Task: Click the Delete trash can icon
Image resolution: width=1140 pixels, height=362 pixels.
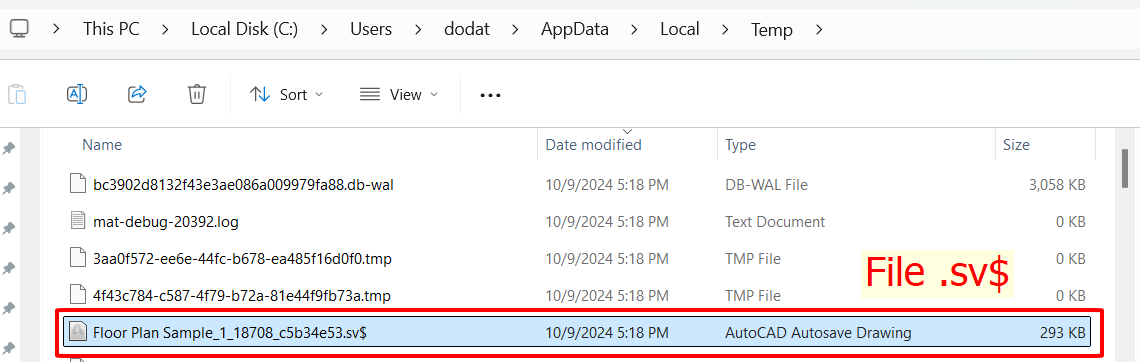Action: (197, 94)
